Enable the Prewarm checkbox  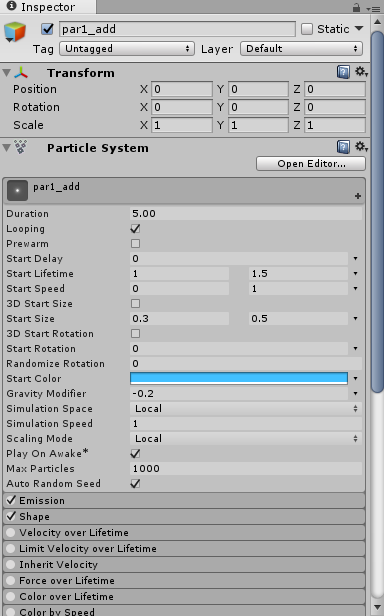135,244
